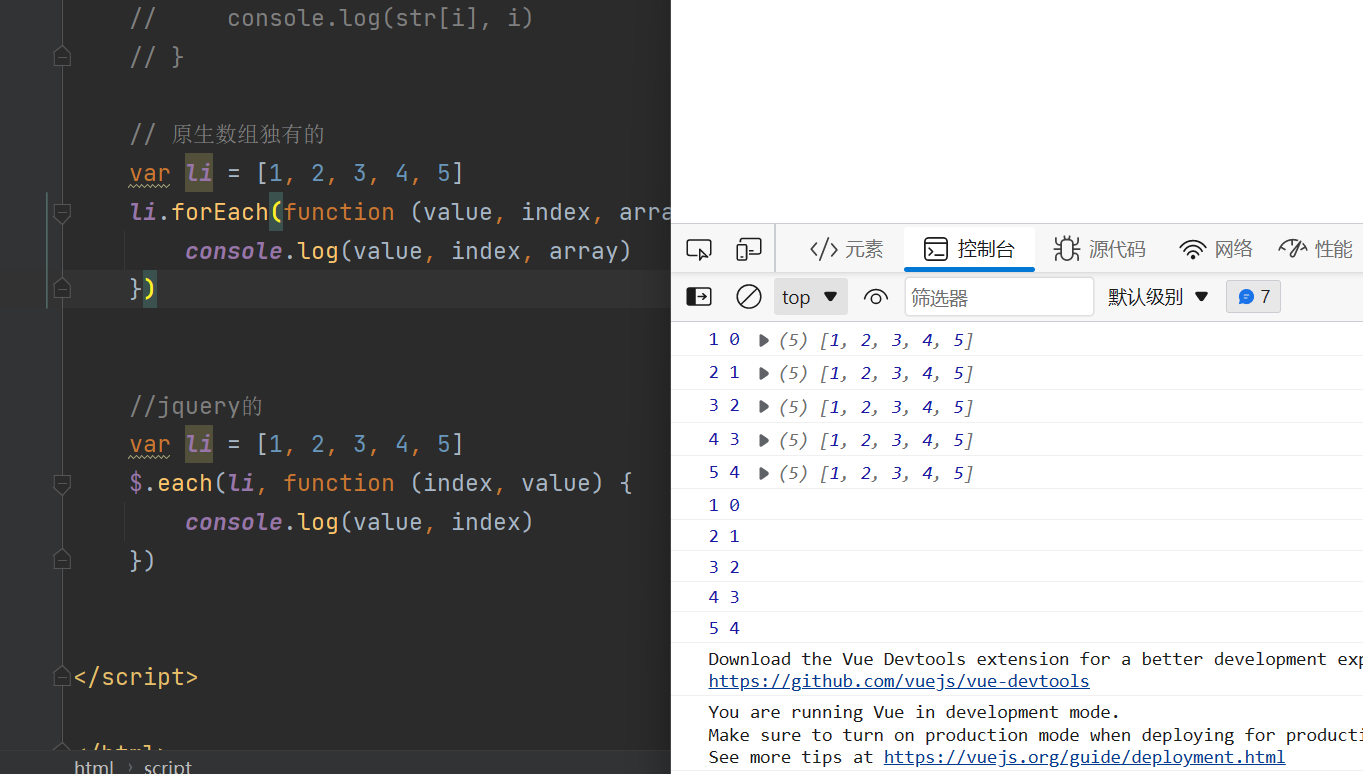Click the plain console output row 3 2

(1017, 567)
